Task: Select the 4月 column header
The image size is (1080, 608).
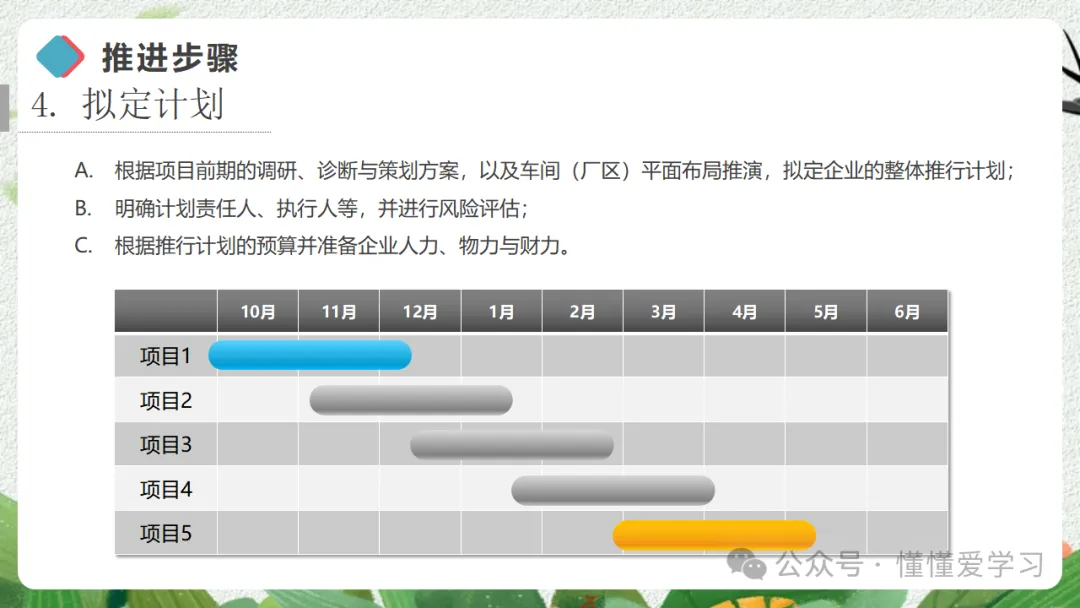Action: pos(745,311)
